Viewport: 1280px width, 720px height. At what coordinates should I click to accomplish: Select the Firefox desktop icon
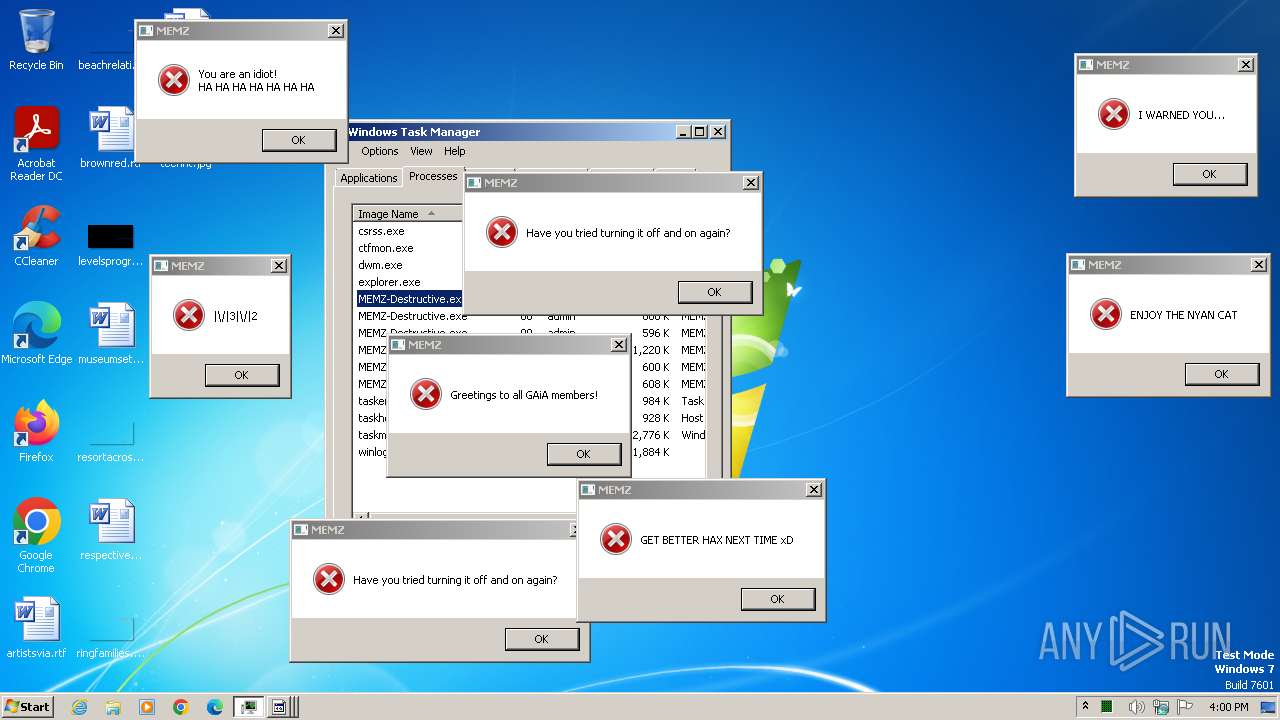[36, 433]
